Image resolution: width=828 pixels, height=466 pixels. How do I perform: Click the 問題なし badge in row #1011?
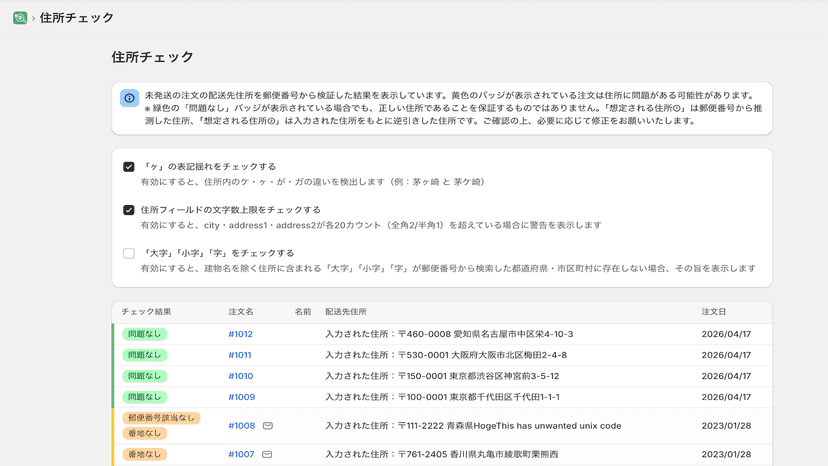145,355
